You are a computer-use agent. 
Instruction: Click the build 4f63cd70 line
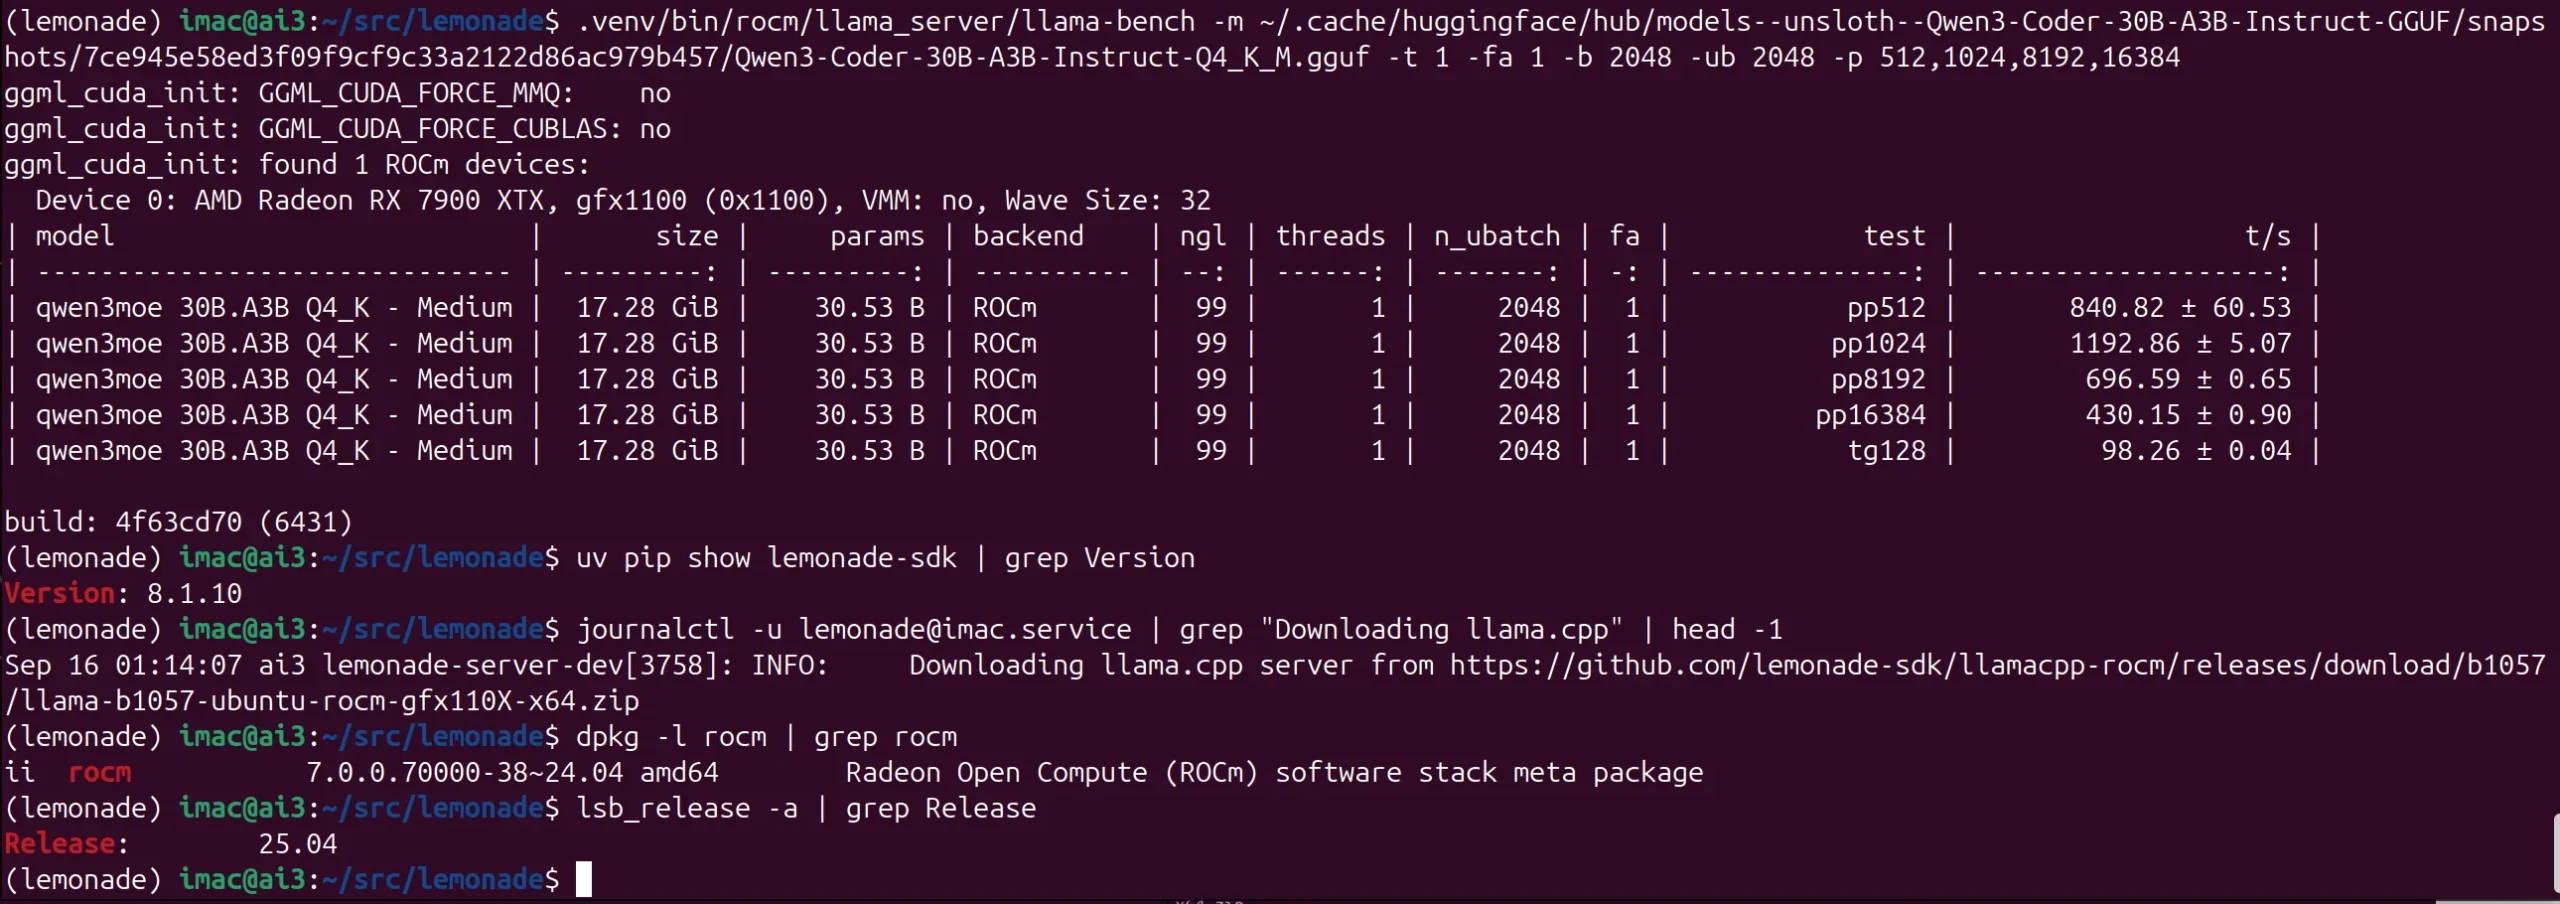[x=178, y=522]
